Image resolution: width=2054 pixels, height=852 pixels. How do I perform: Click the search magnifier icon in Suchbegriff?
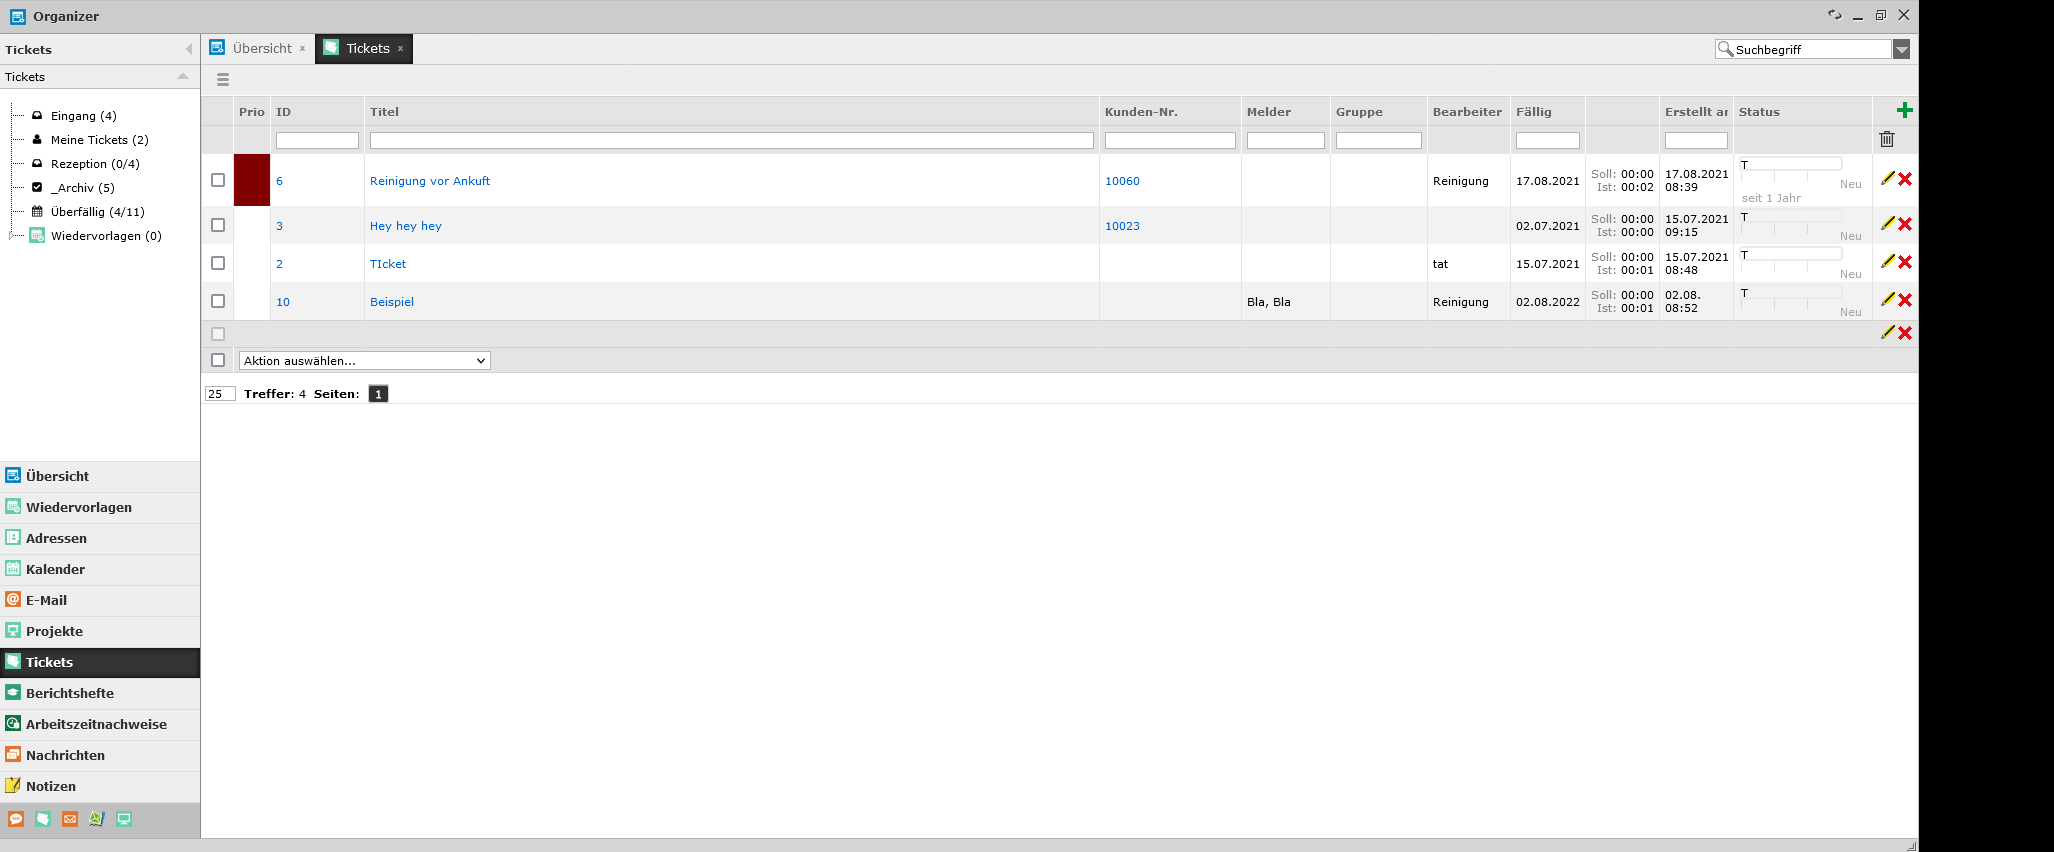pyautogui.click(x=1725, y=48)
